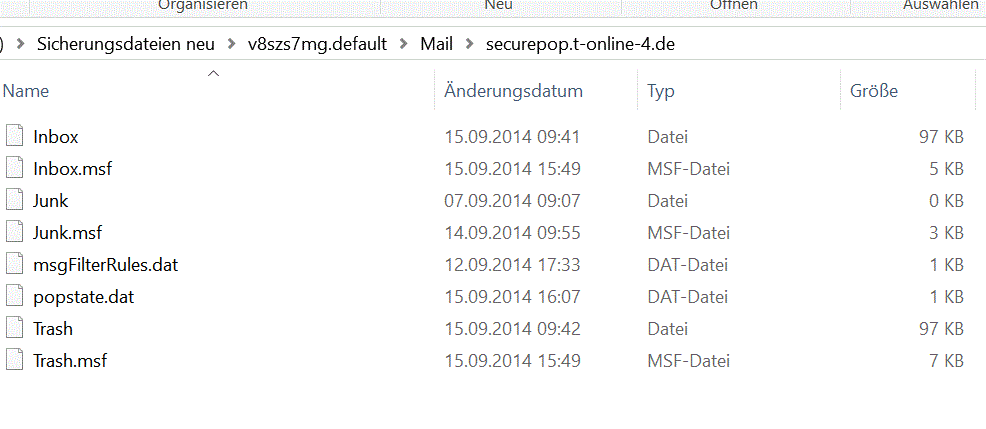The image size is (986, 429).
Task: Expand the chevron after v8szs7mg.default
Action: click(404, 44)
